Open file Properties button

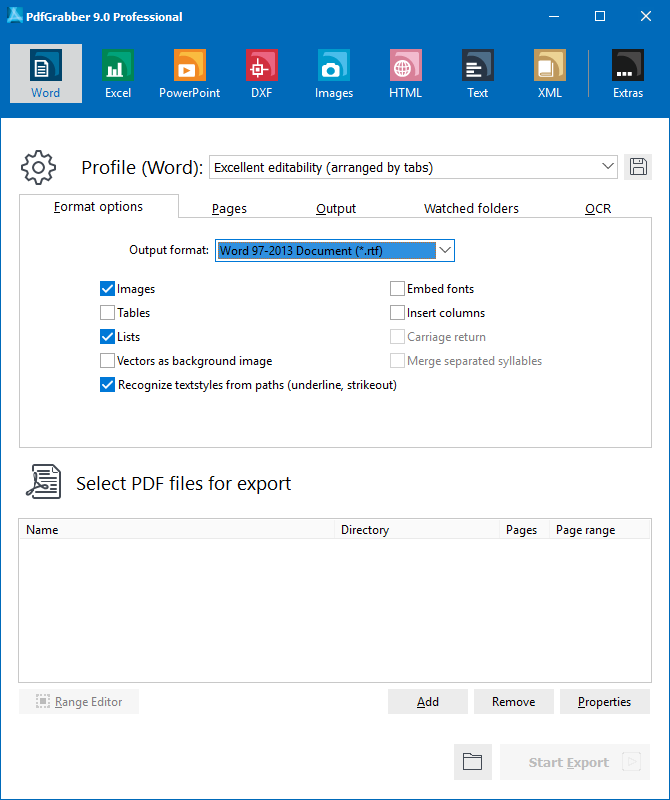tap(605, 702)
